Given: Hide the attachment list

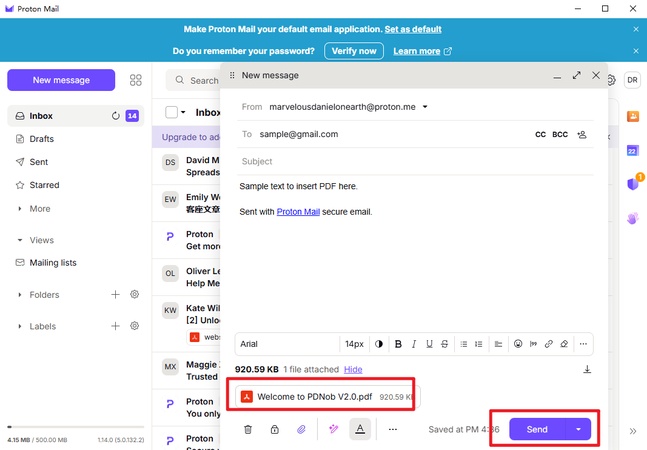Looking at the screenshot, I should click(x=353, y=370).
